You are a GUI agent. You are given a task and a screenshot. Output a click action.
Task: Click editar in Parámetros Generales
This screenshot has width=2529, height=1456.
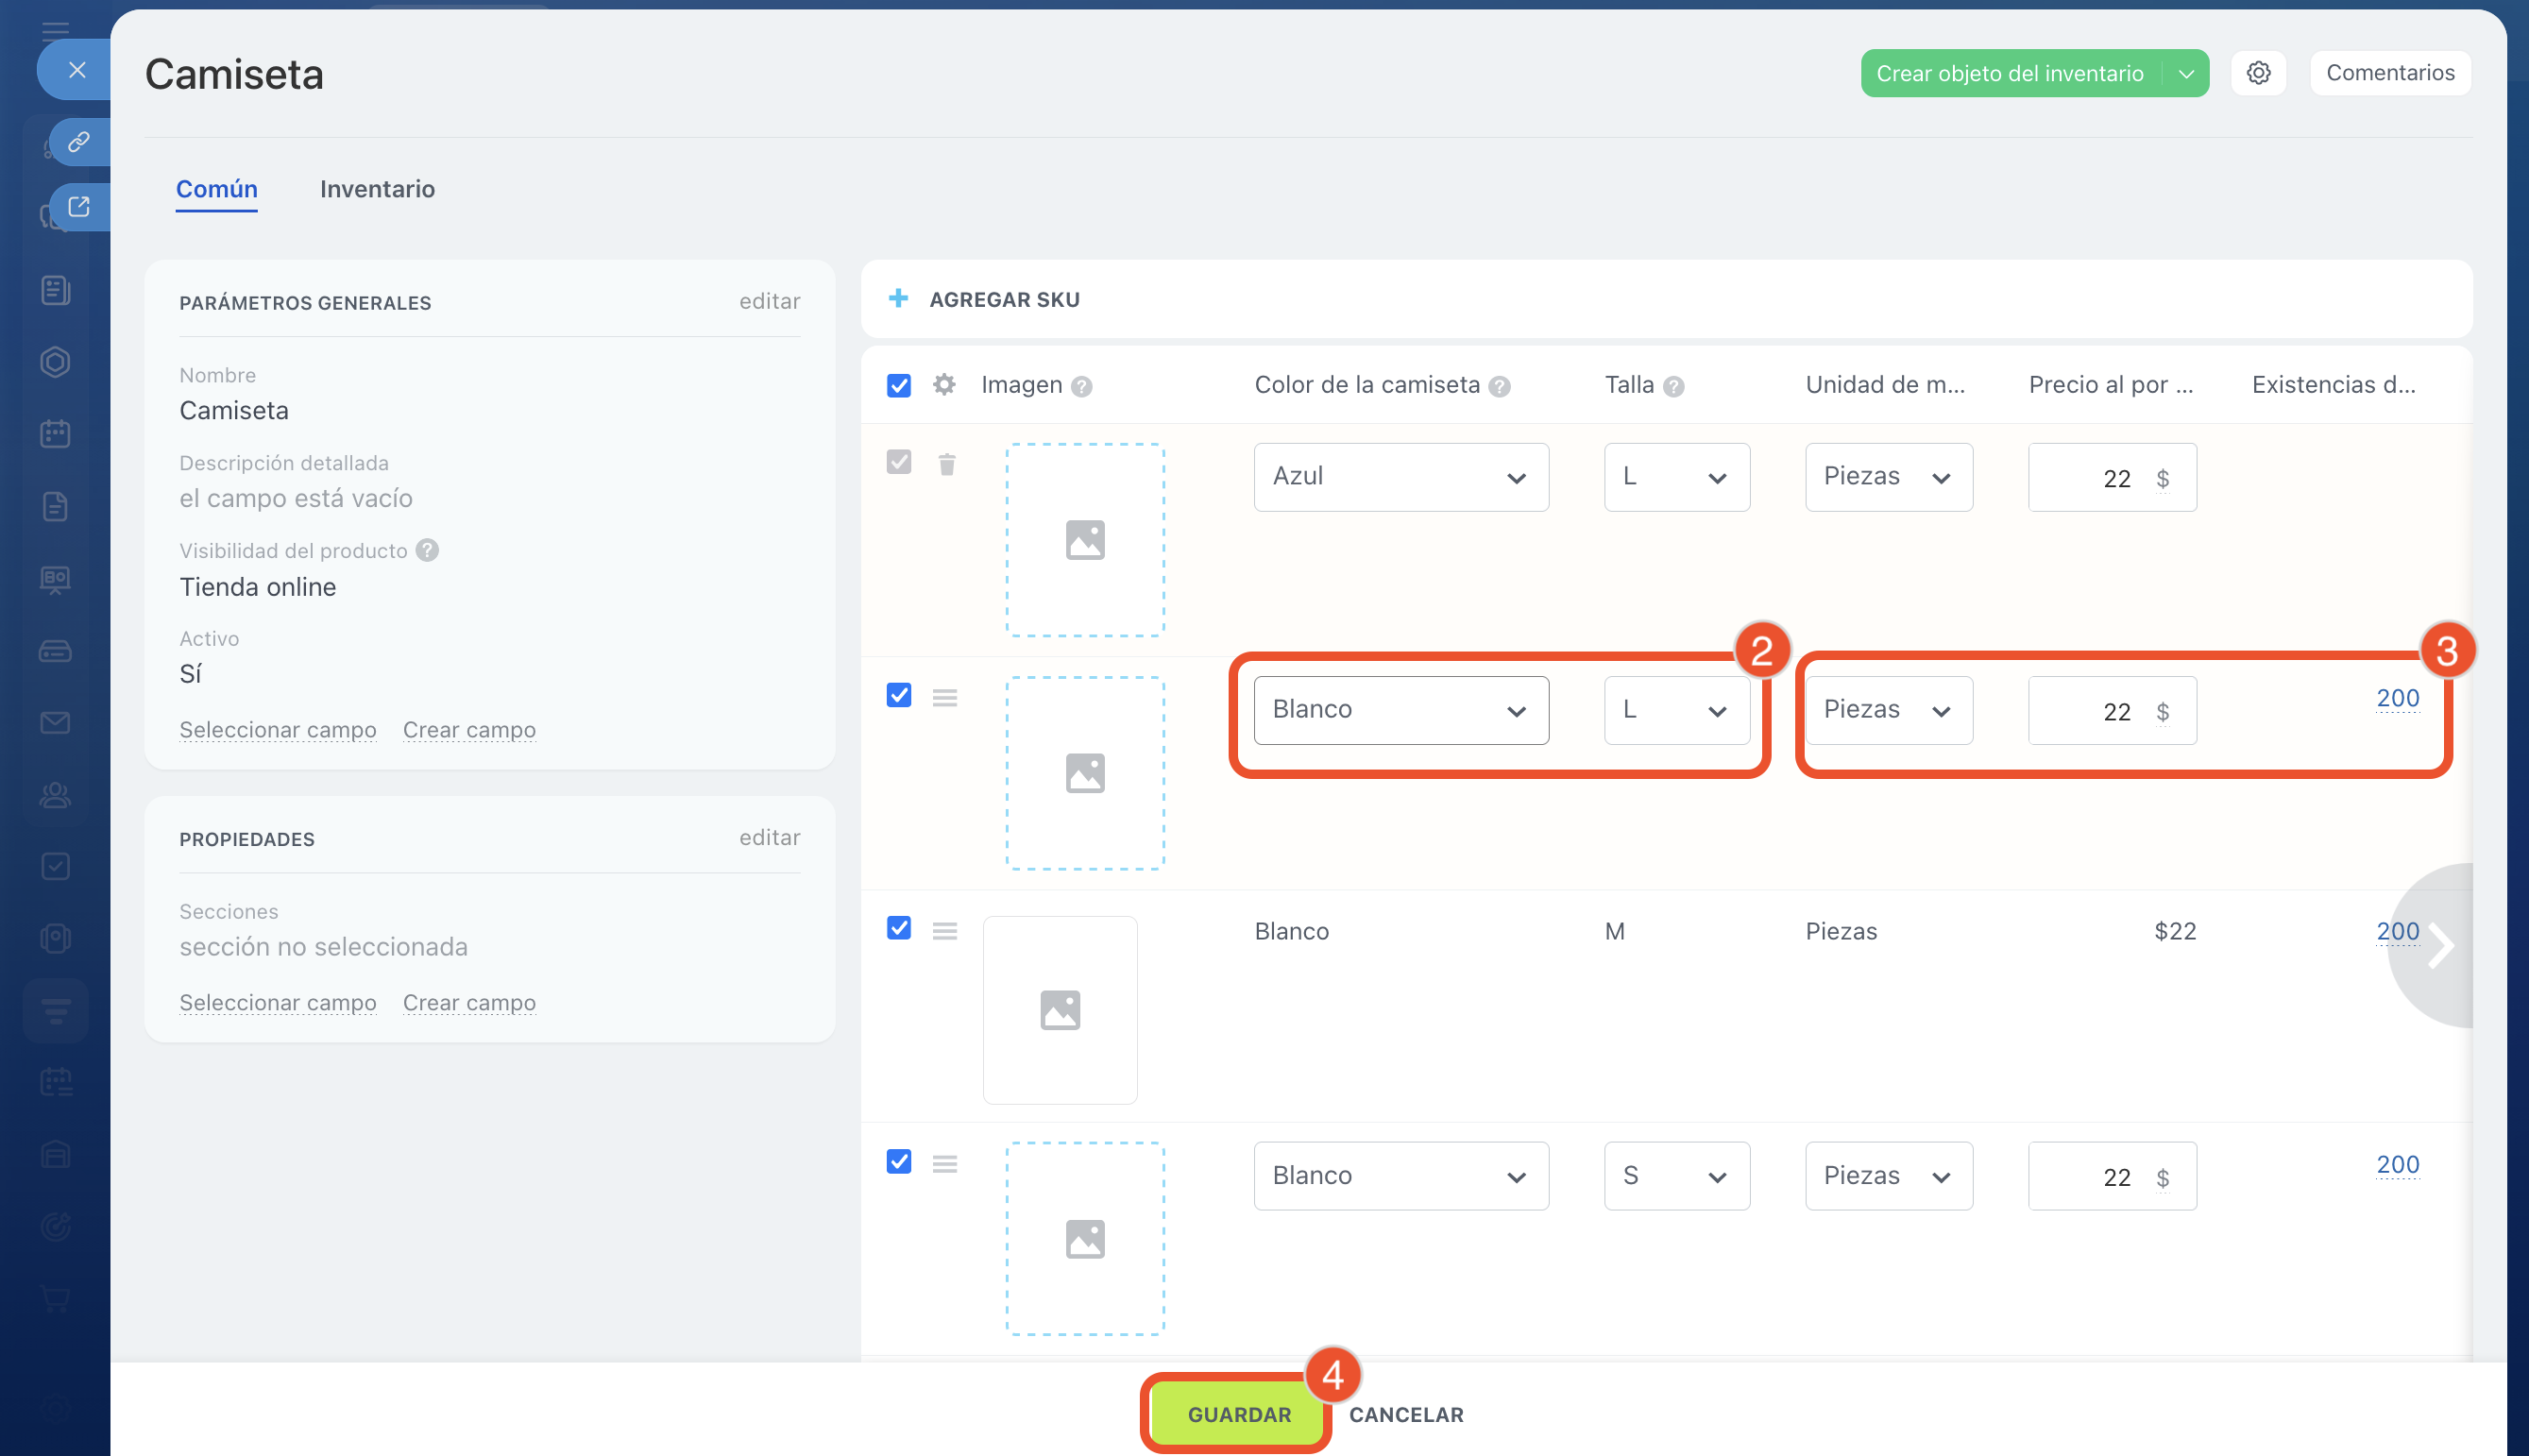pos(769,301)
